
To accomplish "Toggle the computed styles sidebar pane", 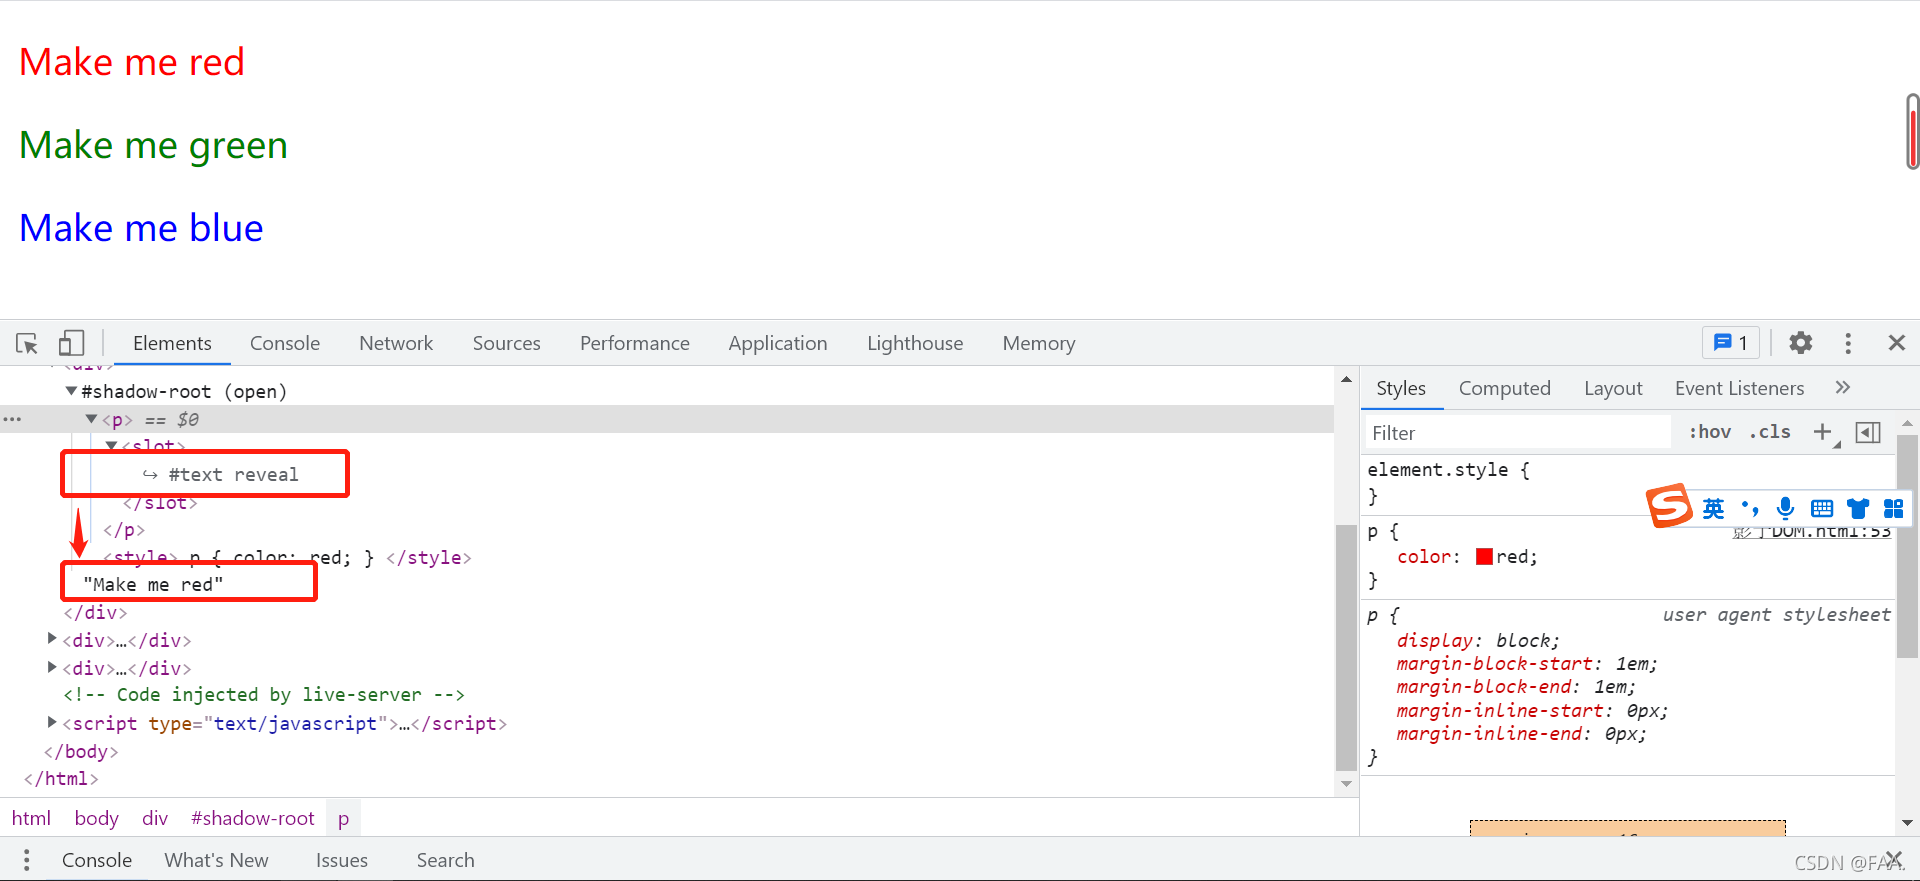I will [x=1867, y=432].
